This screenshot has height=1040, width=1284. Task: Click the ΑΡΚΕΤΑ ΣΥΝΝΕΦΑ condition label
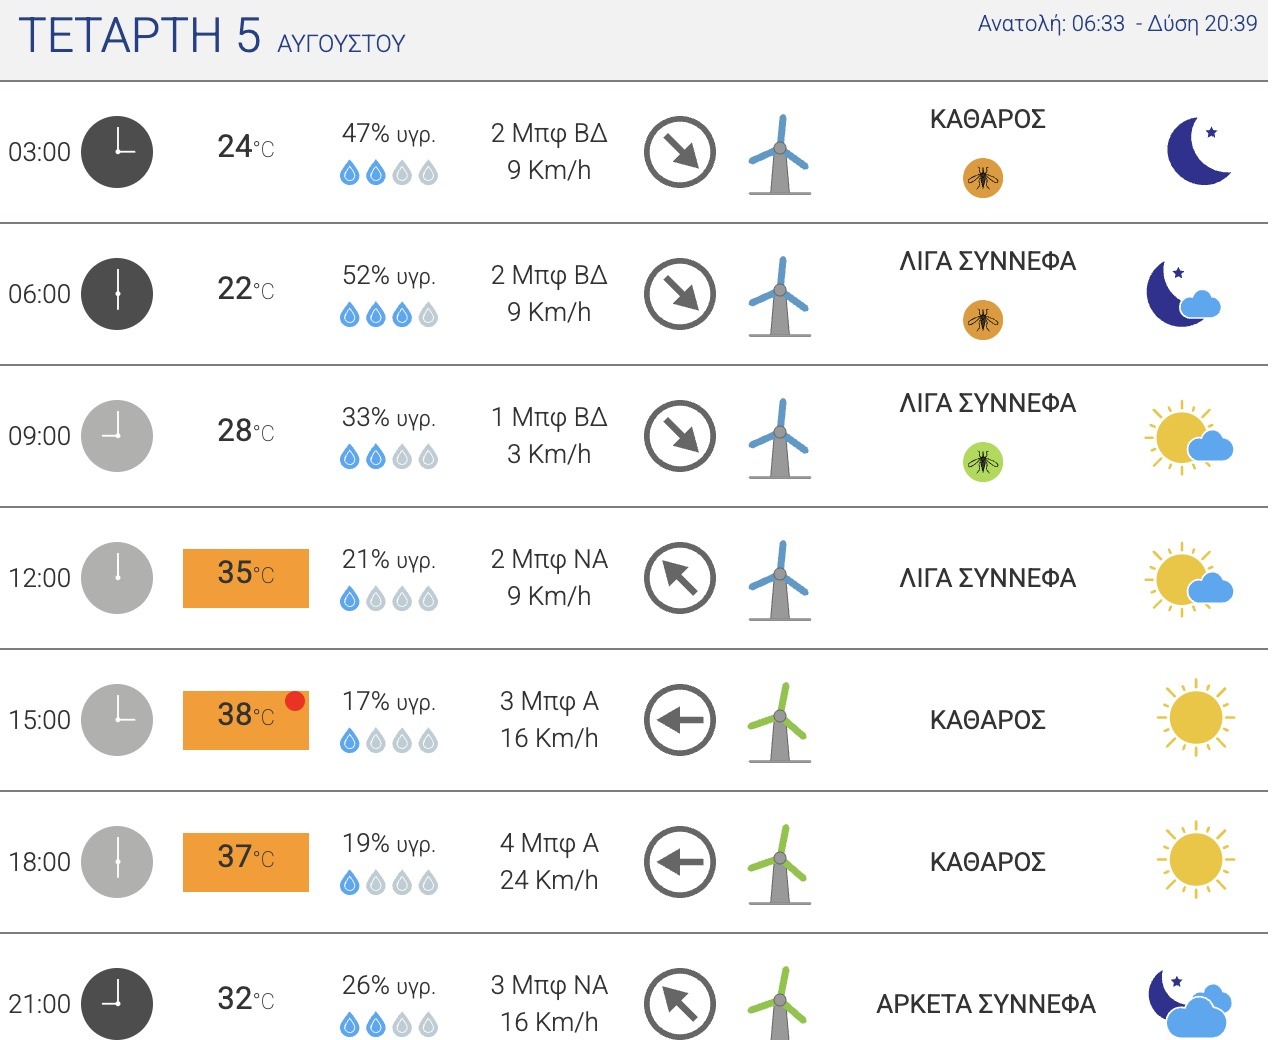click(x=986, y=1004)
